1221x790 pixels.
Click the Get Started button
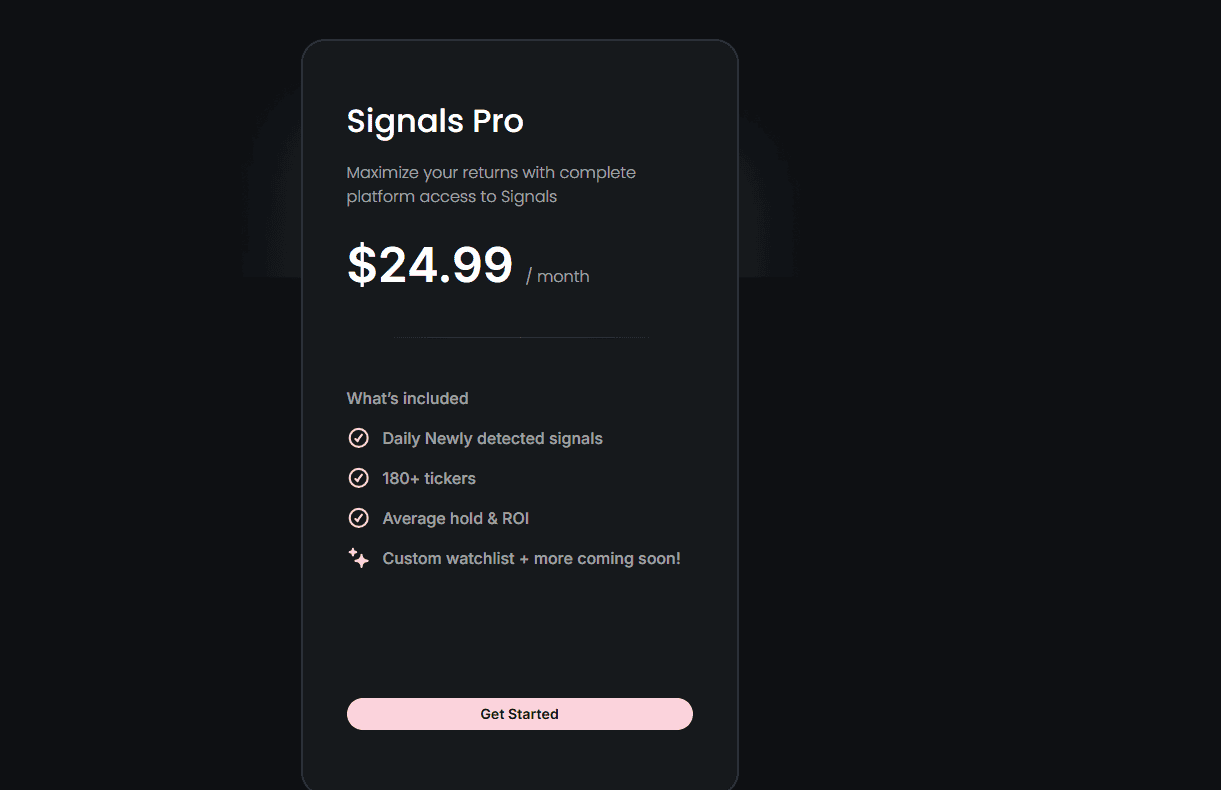pyautogui.click(x=519, y=713)
